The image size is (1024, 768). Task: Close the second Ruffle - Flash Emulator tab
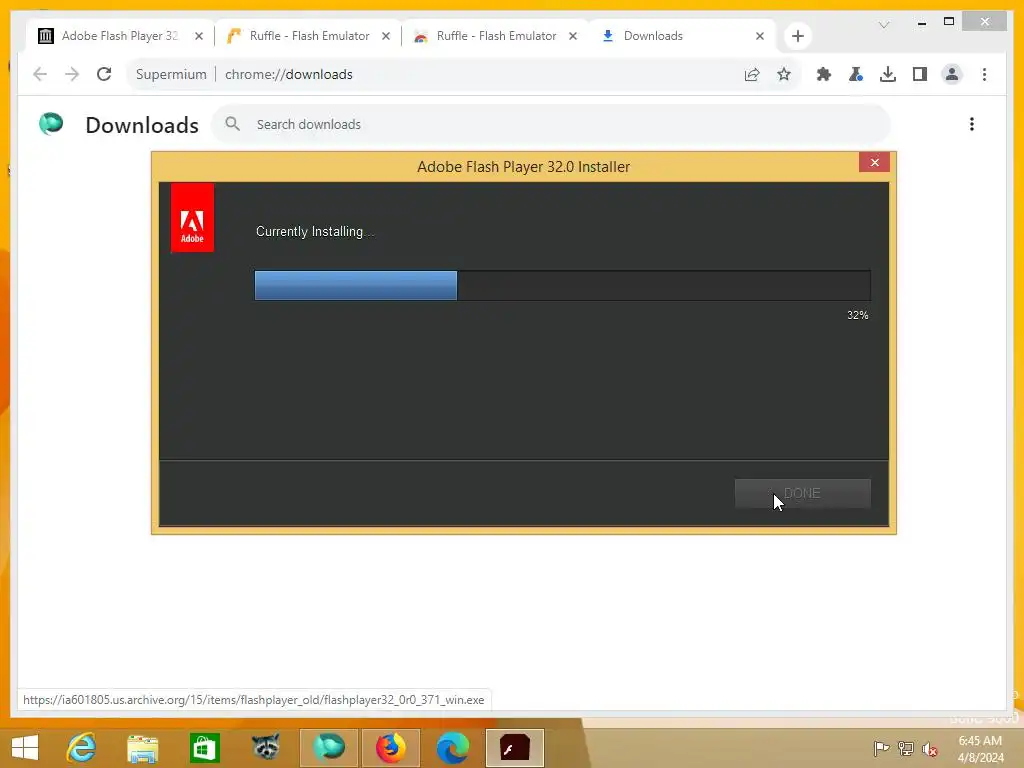pos(573,36)
